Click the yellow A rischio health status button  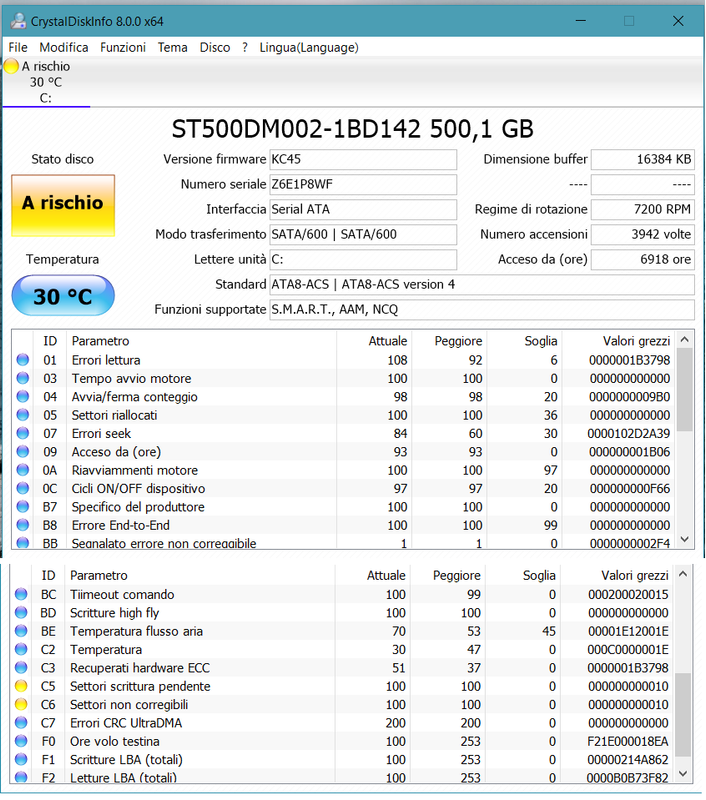[x=63, y=205]
